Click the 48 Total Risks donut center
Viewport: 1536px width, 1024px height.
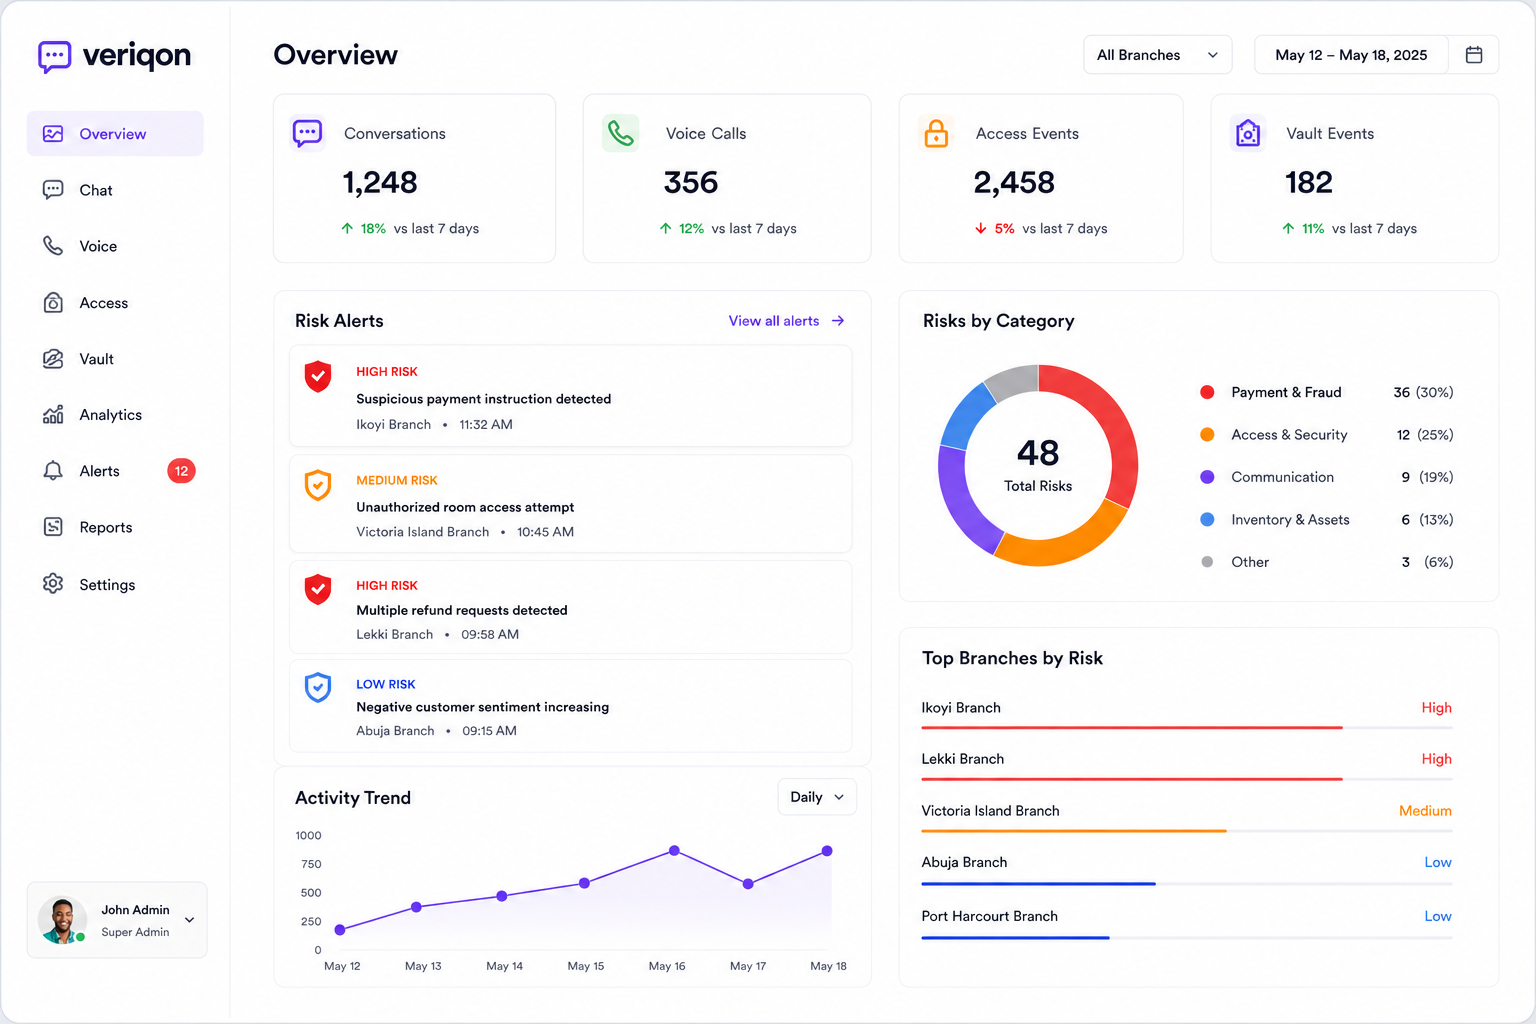pyautogui.click(x=1038, y=466)
